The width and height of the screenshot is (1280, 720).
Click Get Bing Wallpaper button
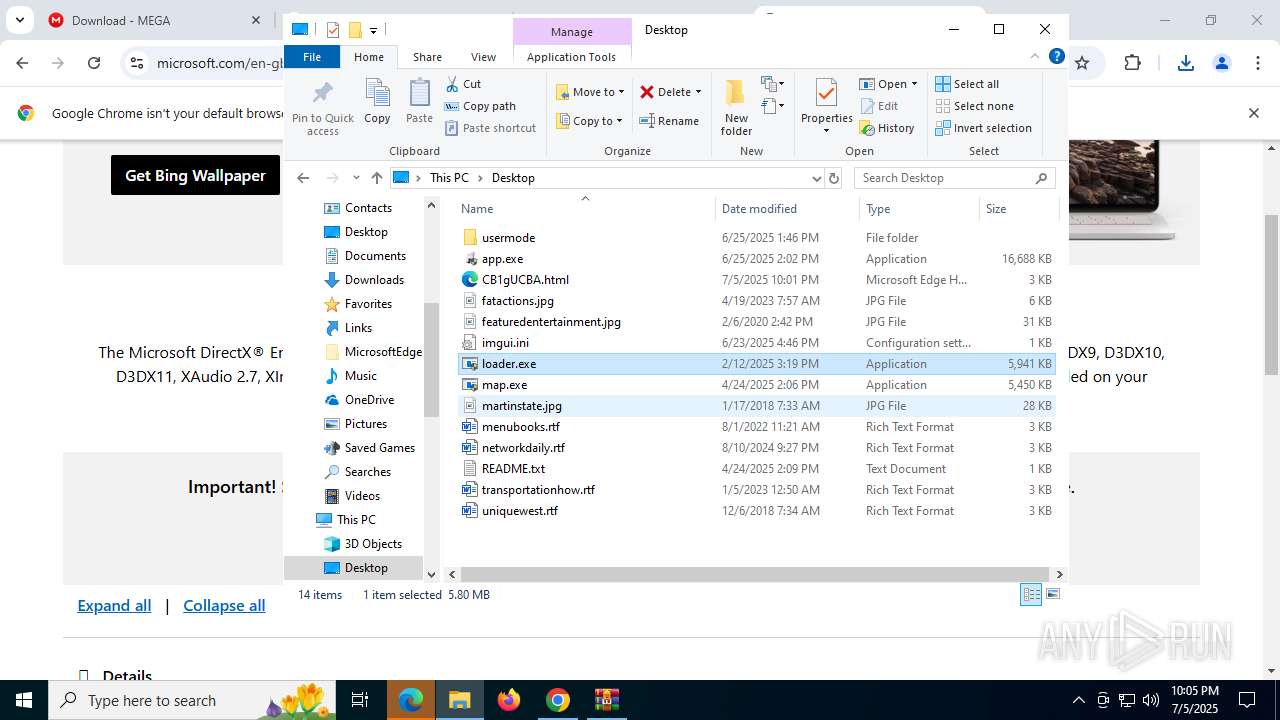pyautogui.click(x=195, y=175)
